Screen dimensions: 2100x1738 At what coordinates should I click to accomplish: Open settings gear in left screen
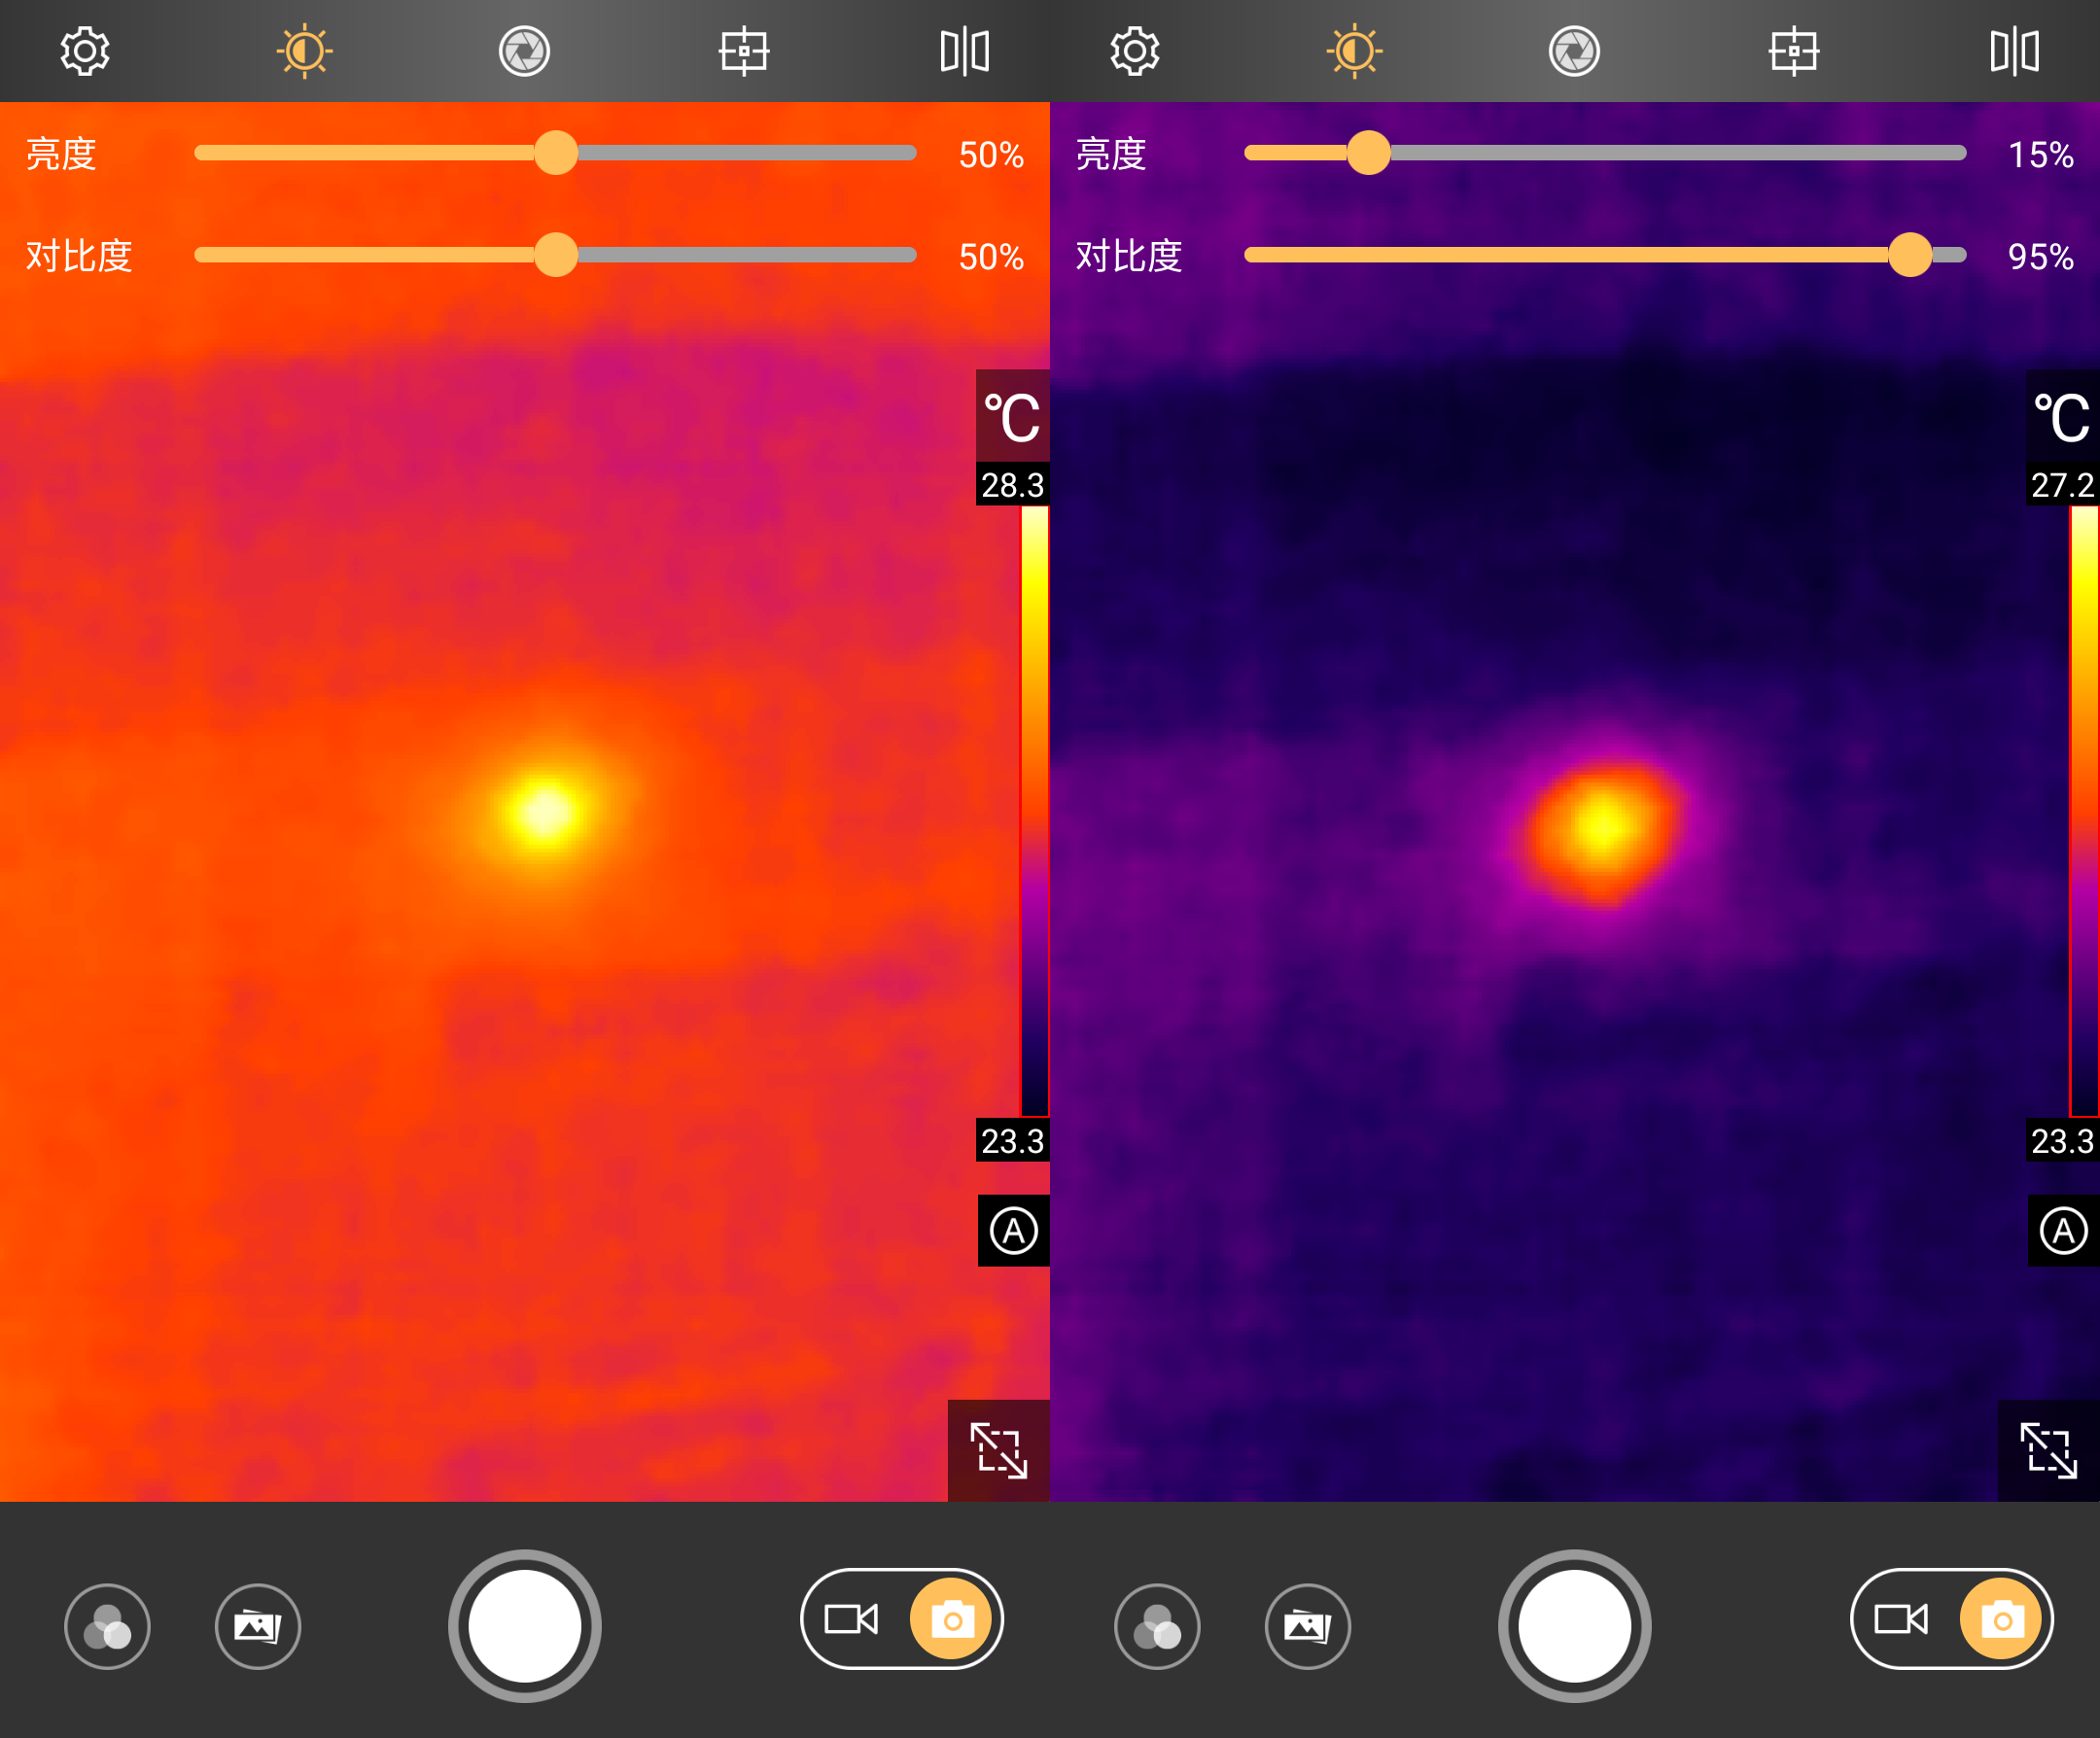click(84, 51)
